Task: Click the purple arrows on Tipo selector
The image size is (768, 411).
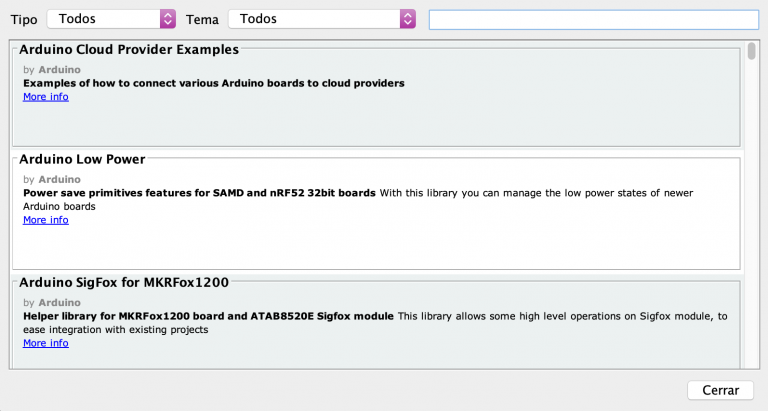Action: 167,19
